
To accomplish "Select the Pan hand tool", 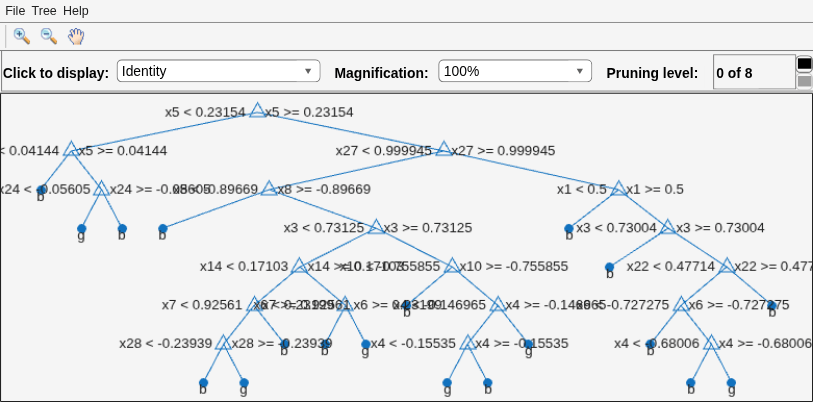I will click(x=76, y=36).
